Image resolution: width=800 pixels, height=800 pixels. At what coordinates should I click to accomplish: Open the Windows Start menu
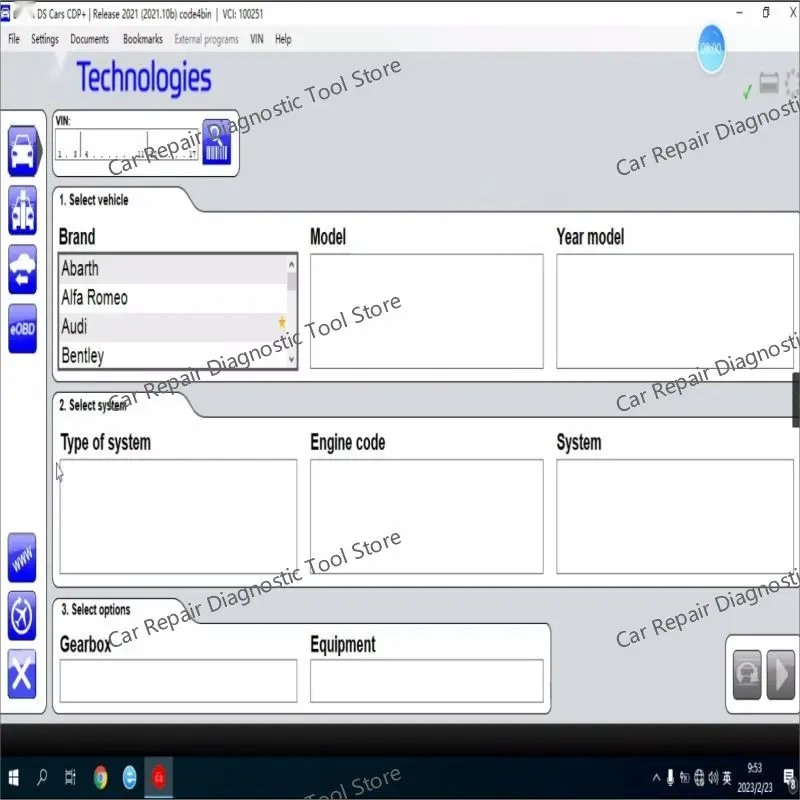pyautogui.click(x=13, y=778)
